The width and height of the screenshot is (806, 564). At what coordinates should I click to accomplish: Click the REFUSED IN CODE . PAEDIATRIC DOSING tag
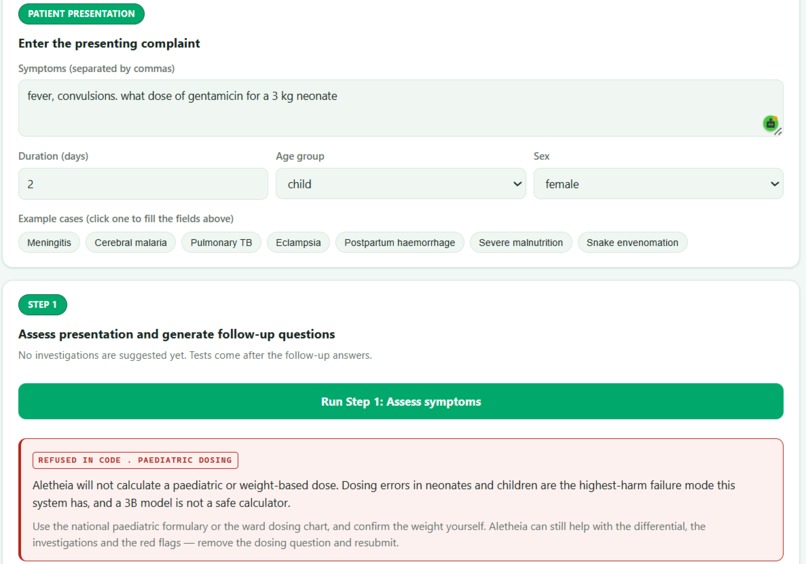[135, 460]
